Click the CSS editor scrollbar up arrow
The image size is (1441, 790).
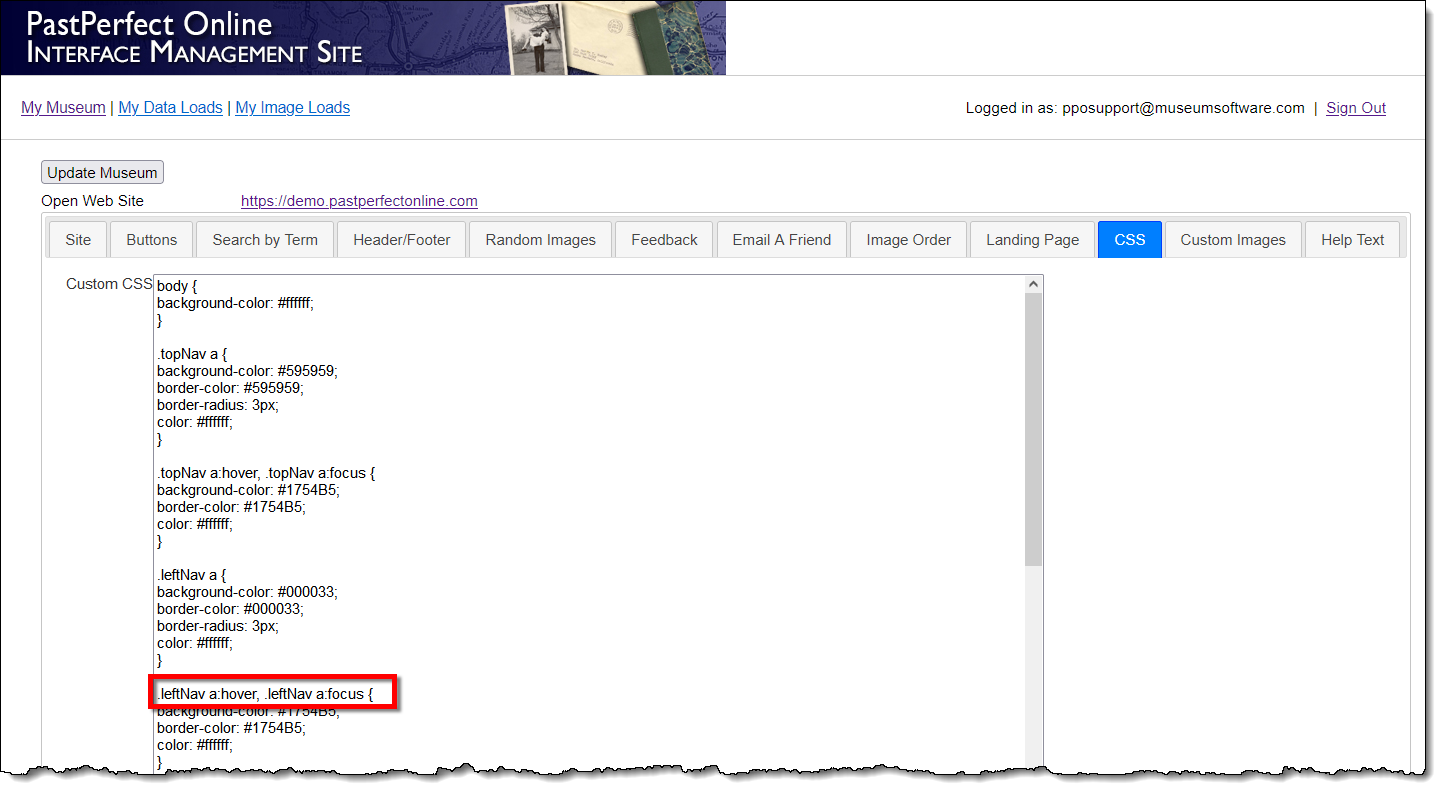1035,283
